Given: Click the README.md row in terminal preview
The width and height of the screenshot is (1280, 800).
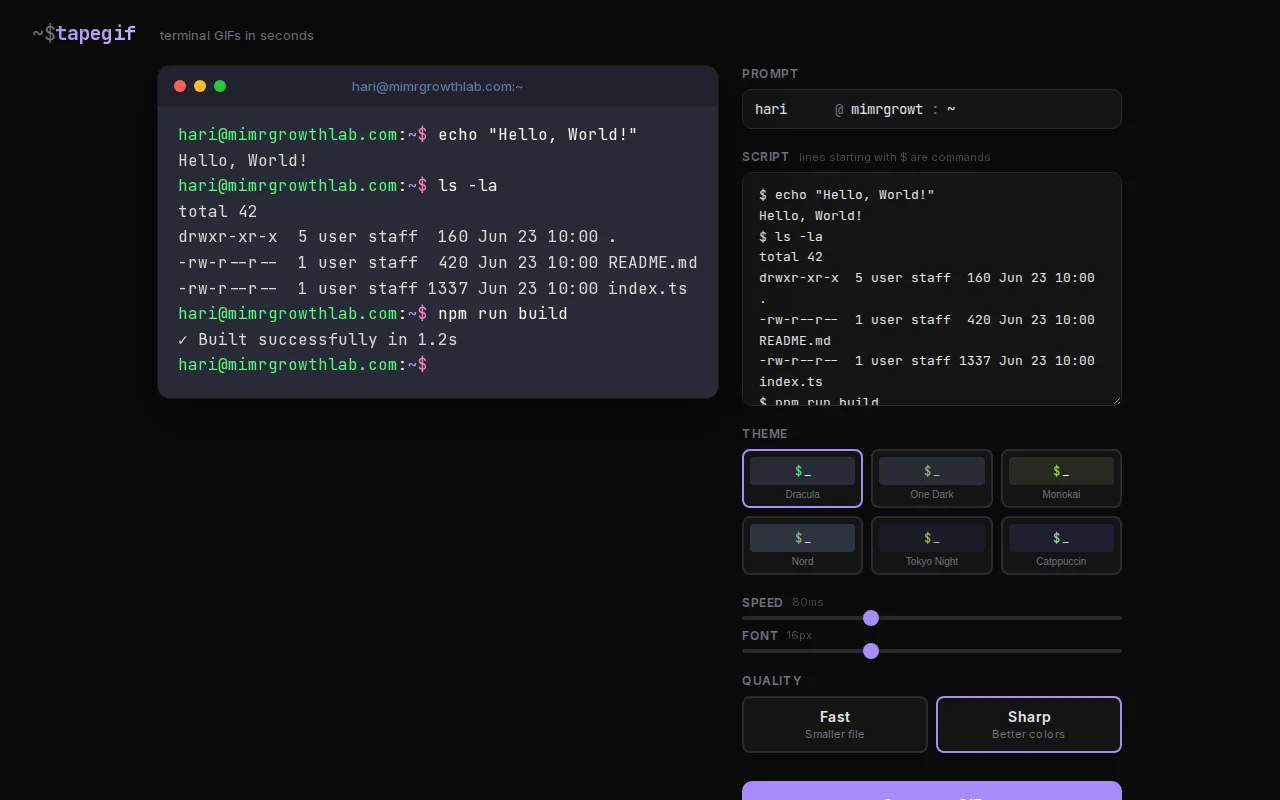Looking at the screenshot, I should [438, 262].
